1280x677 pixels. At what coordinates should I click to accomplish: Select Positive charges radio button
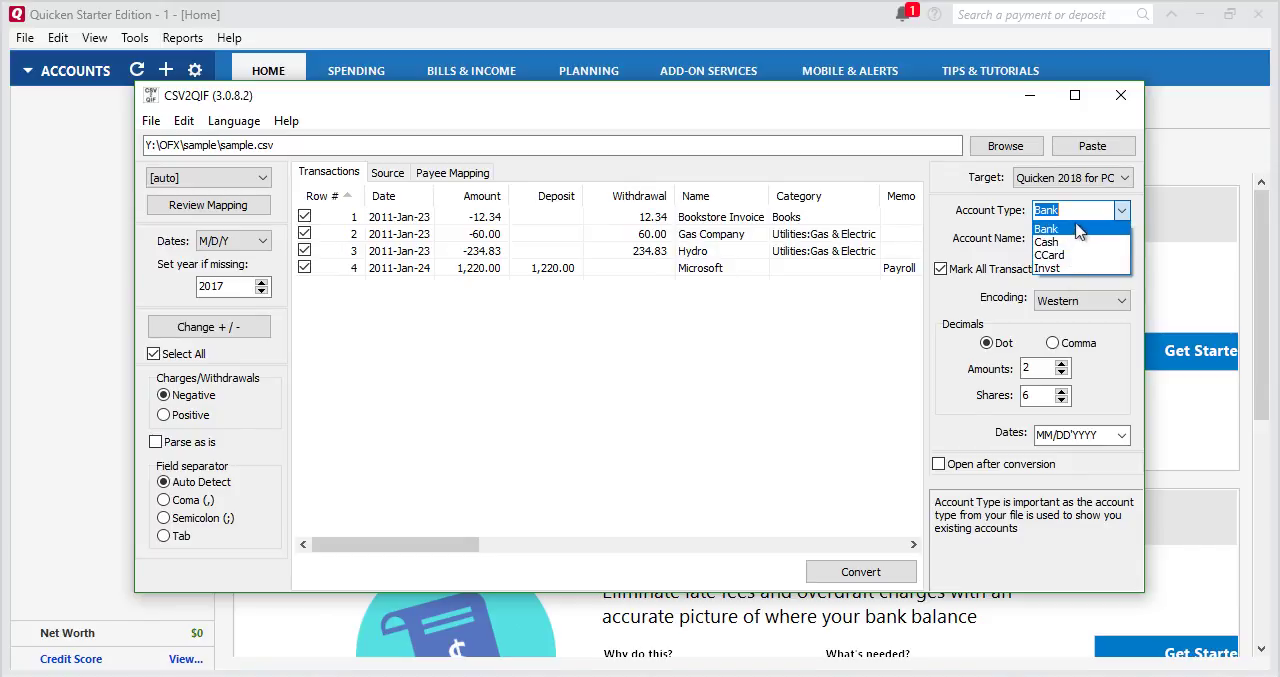coord(163,414)
